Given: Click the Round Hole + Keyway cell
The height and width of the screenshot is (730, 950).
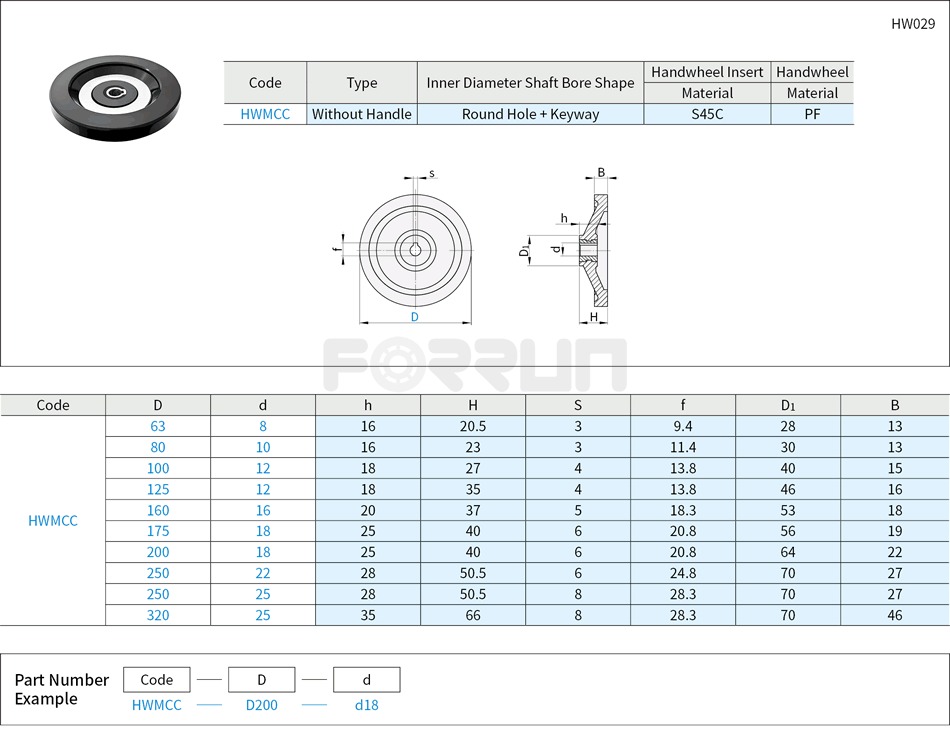Looking at the screenshot, I should click(530, 113).
